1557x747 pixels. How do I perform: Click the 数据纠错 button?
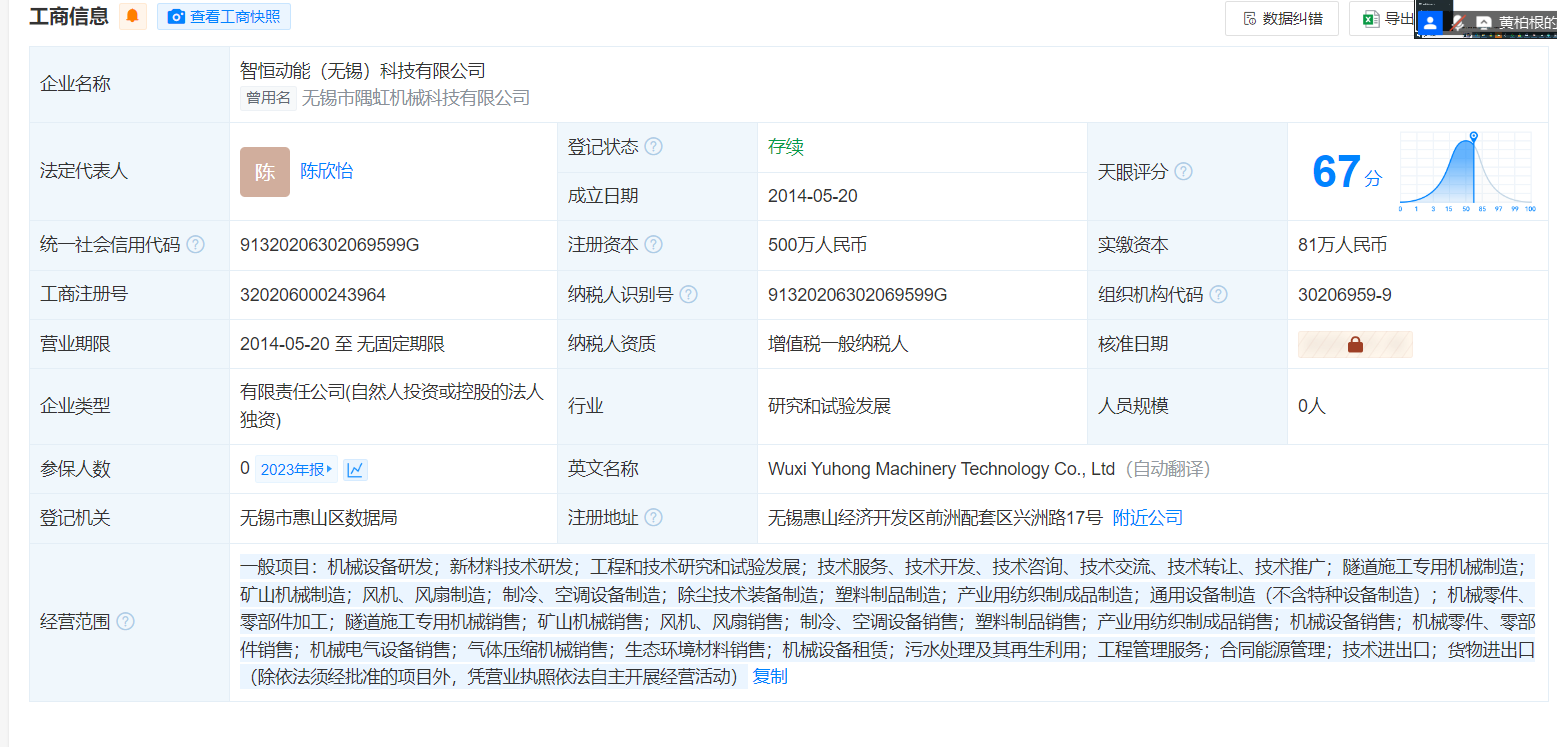(x=1281, y=18)
